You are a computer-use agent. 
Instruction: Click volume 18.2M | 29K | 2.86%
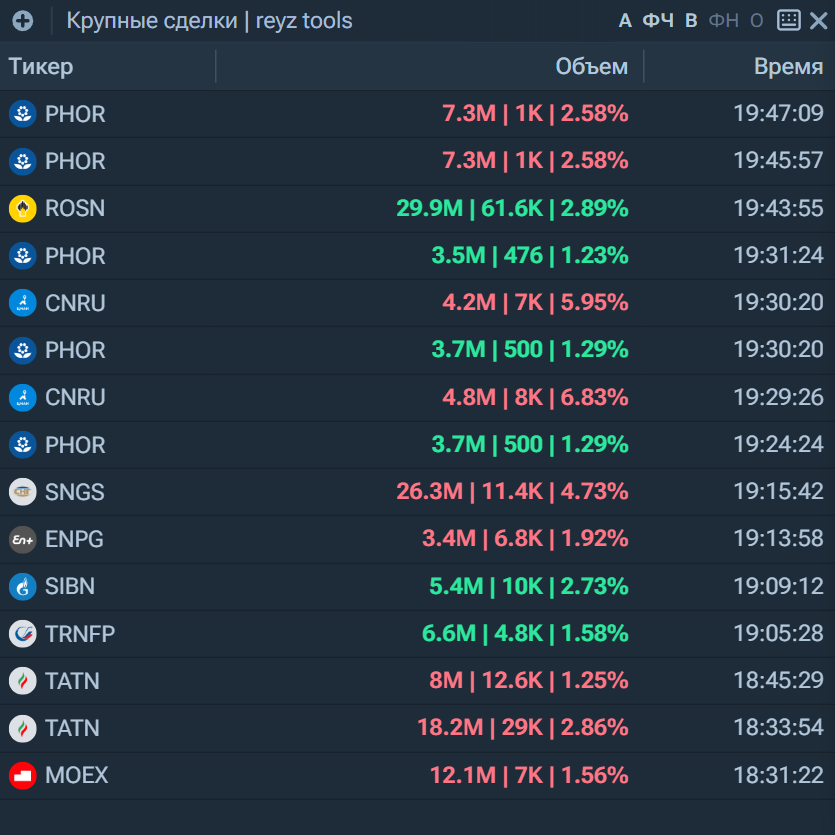click(x=523, y=728)
